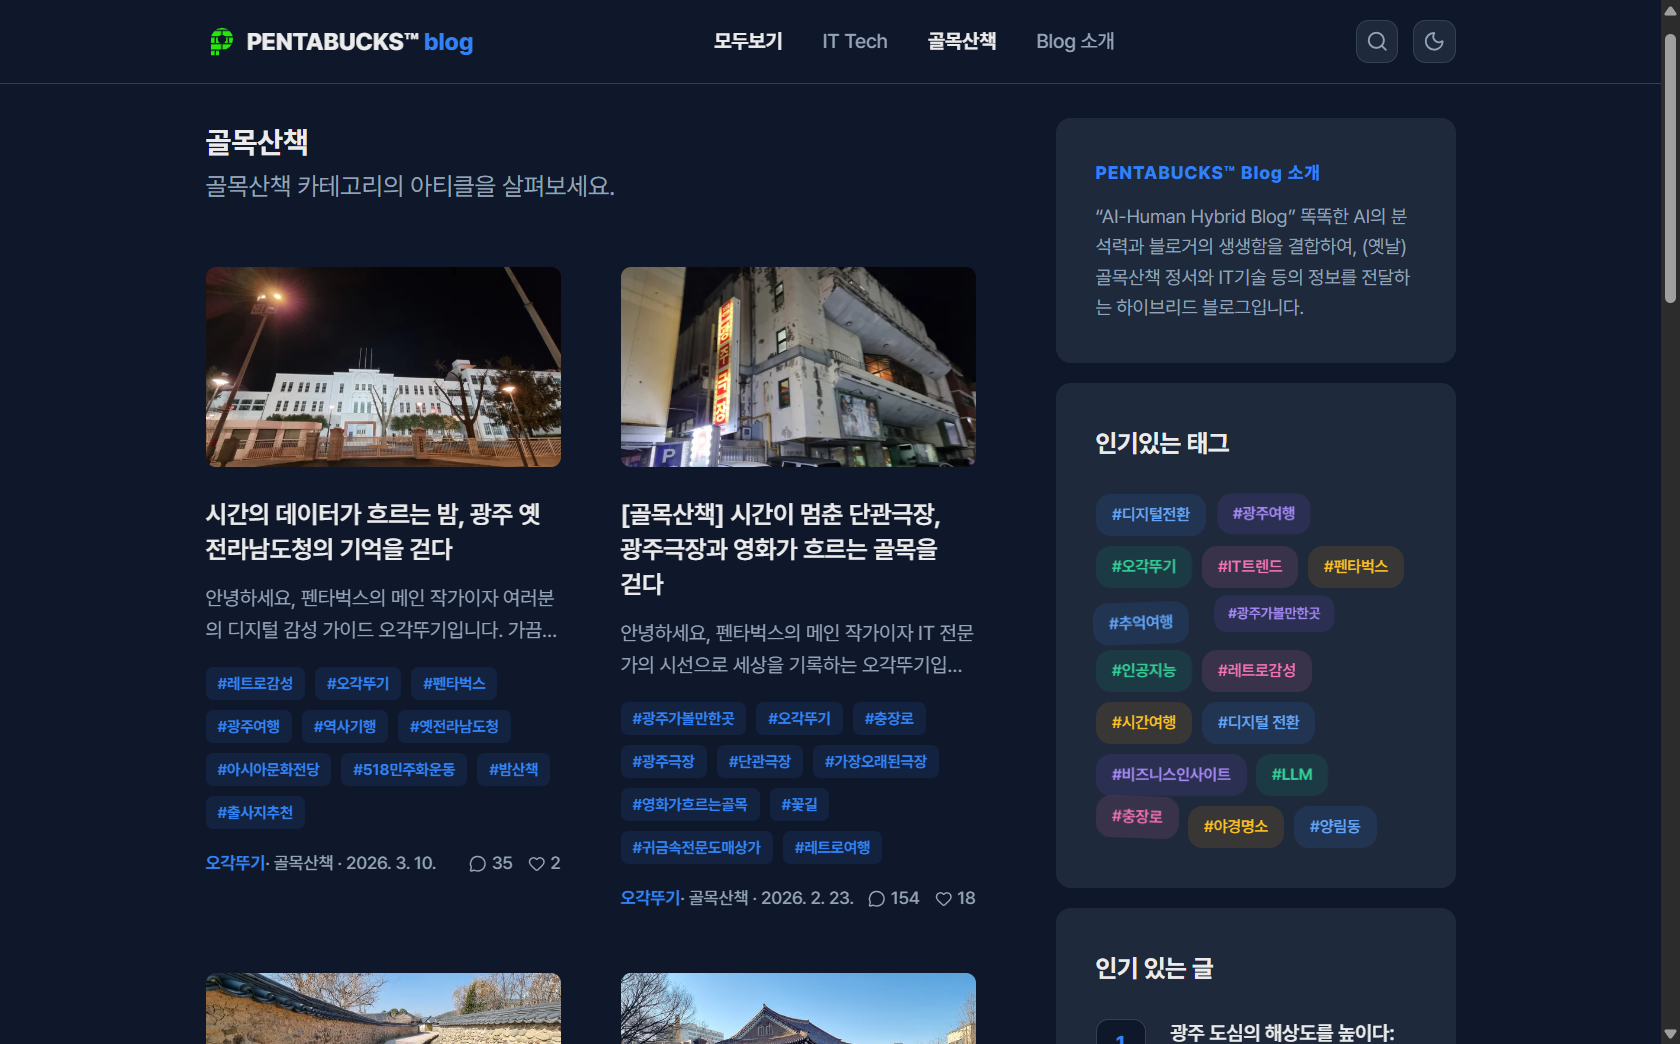Select the 골목산책 navigation item
This screenshot has width=1680, height=1044.
coord(962,41)
